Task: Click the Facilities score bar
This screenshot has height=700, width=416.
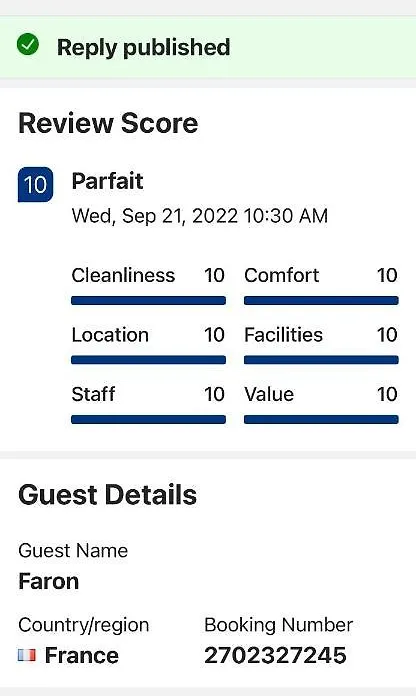Action: point(321,360)
